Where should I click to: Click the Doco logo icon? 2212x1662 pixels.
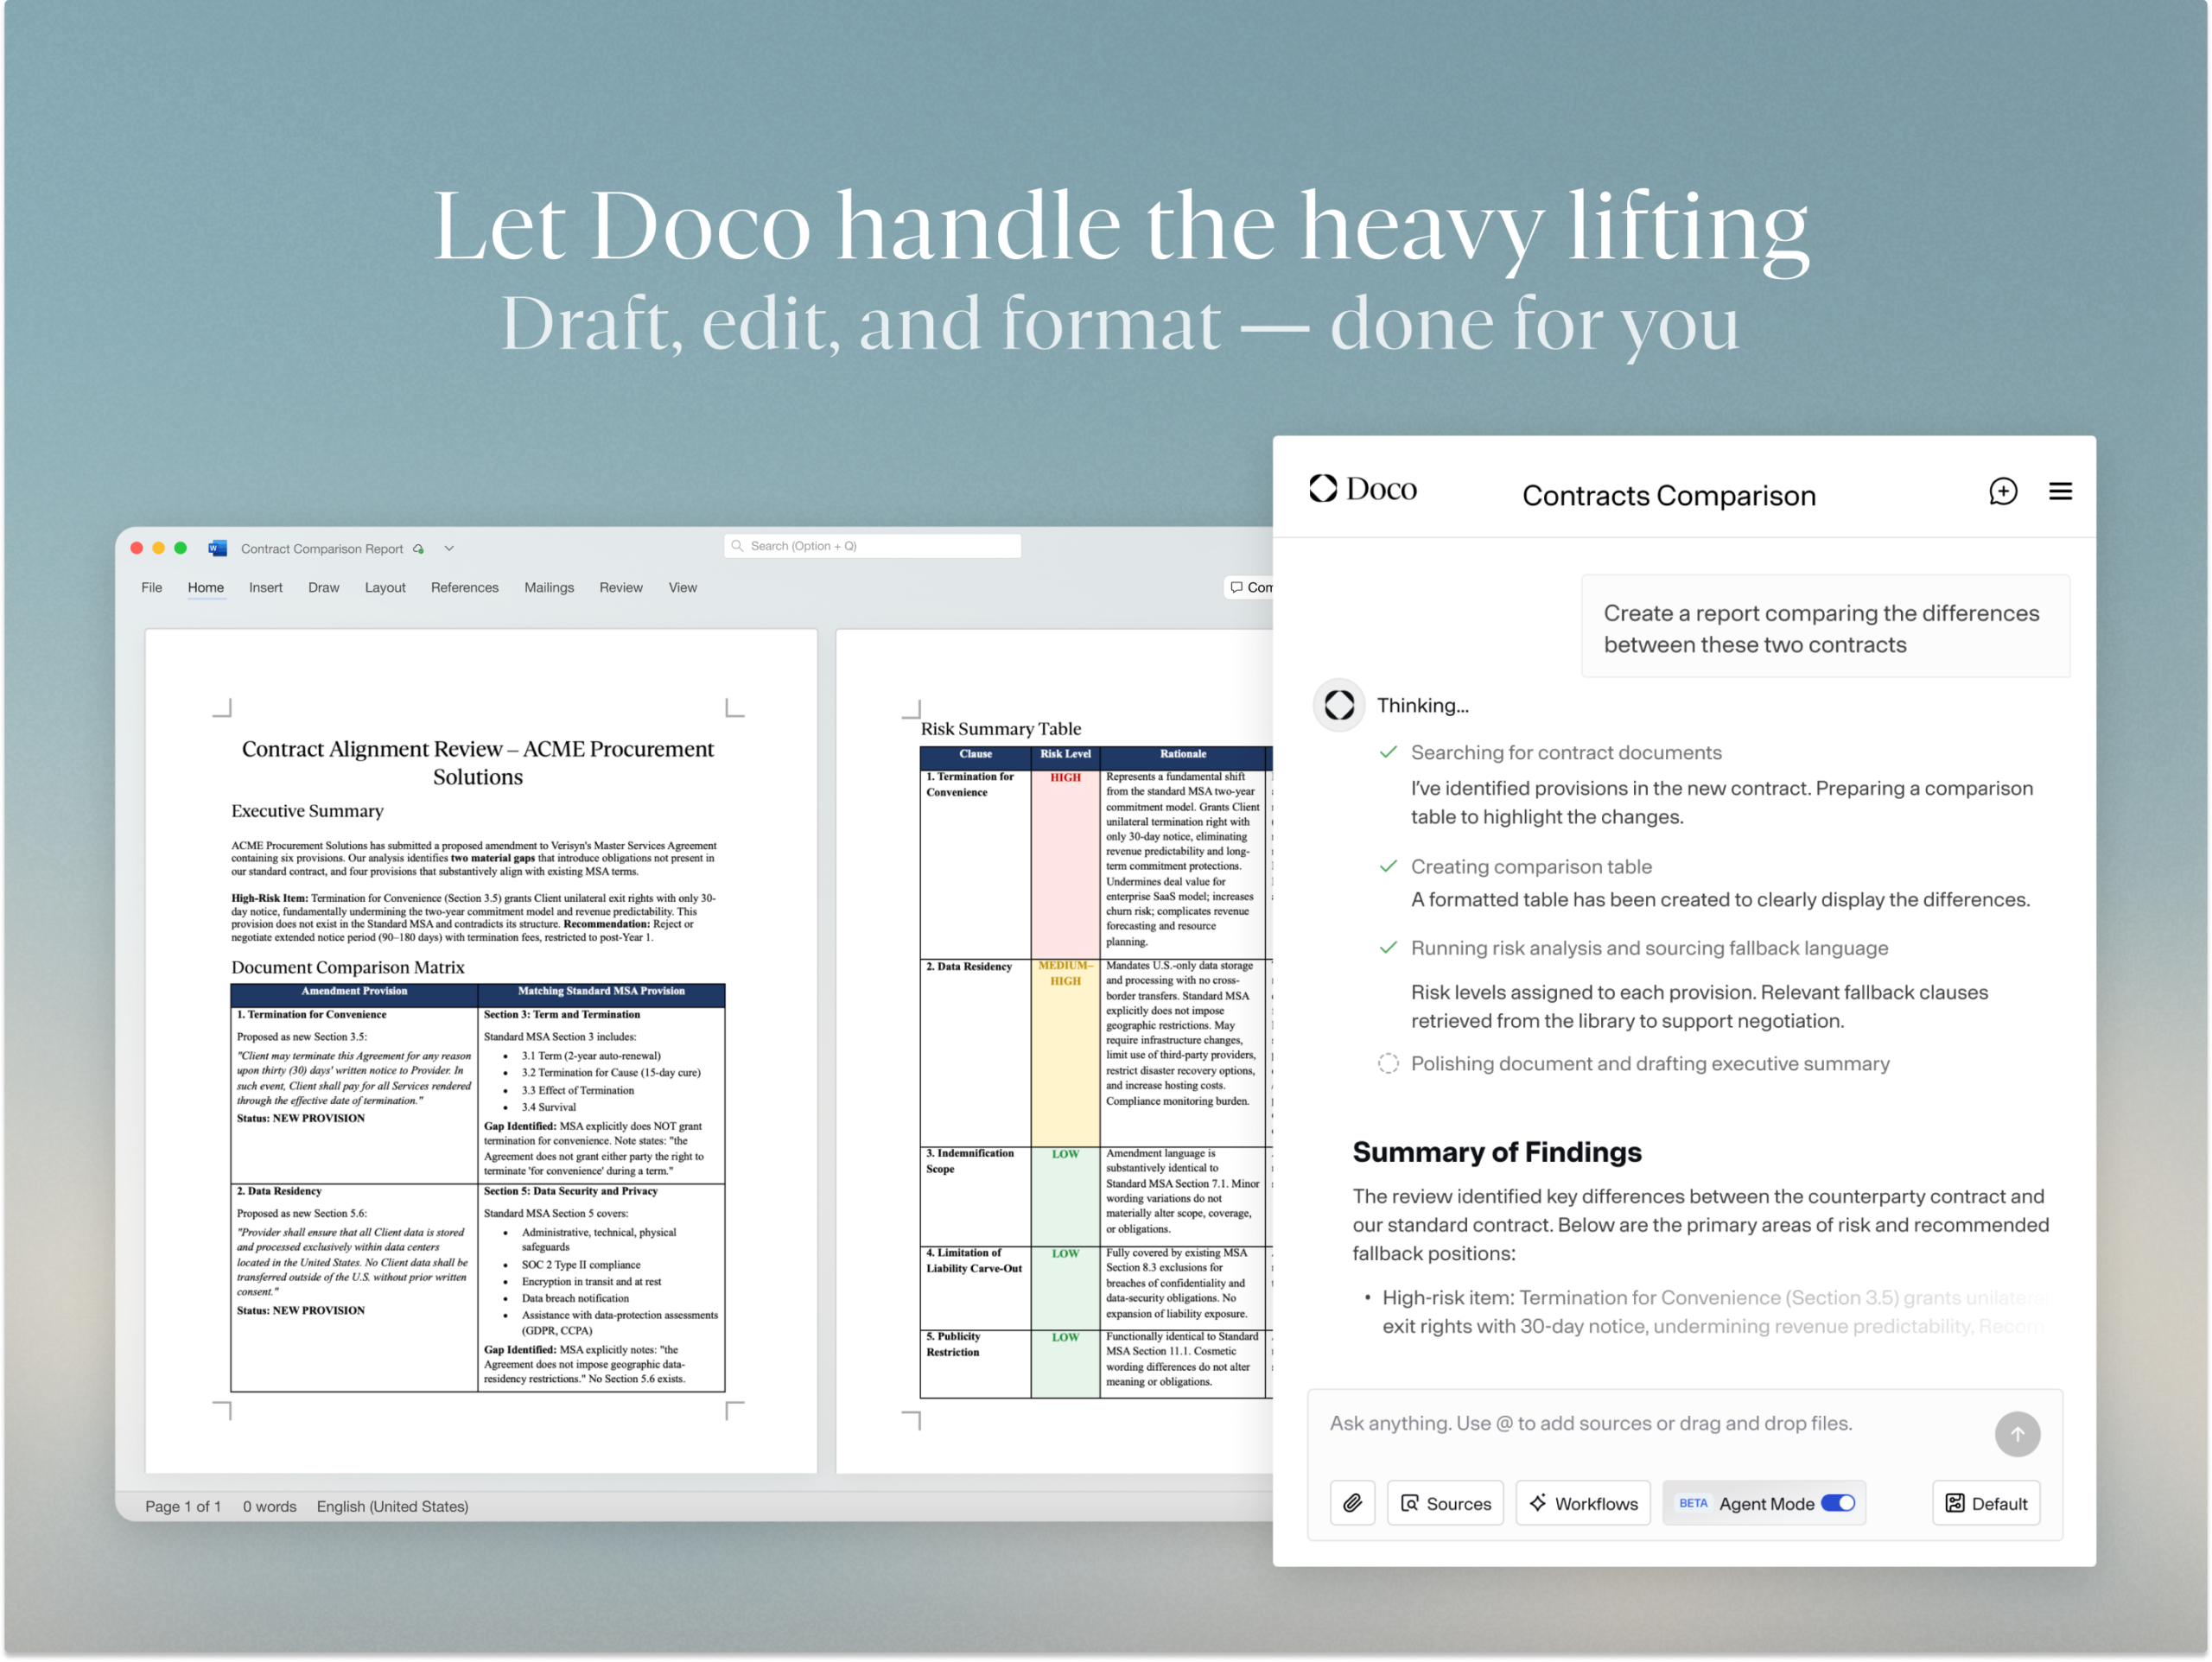1323,488
